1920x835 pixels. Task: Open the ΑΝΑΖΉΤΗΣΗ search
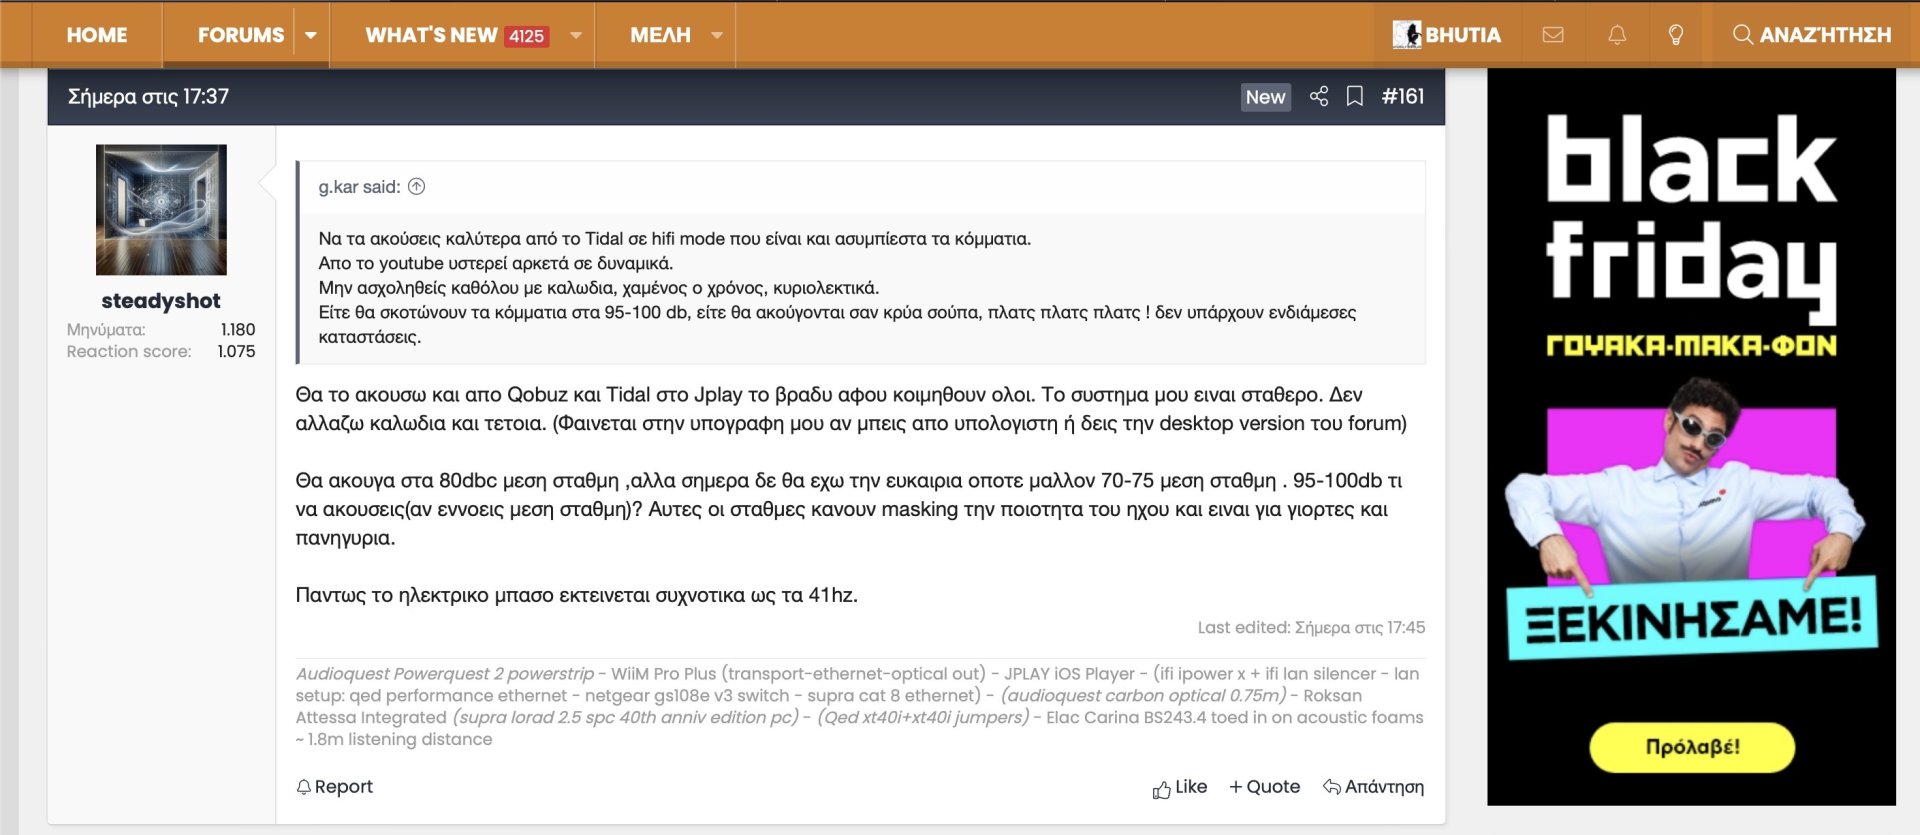(x=1811, y=35)
